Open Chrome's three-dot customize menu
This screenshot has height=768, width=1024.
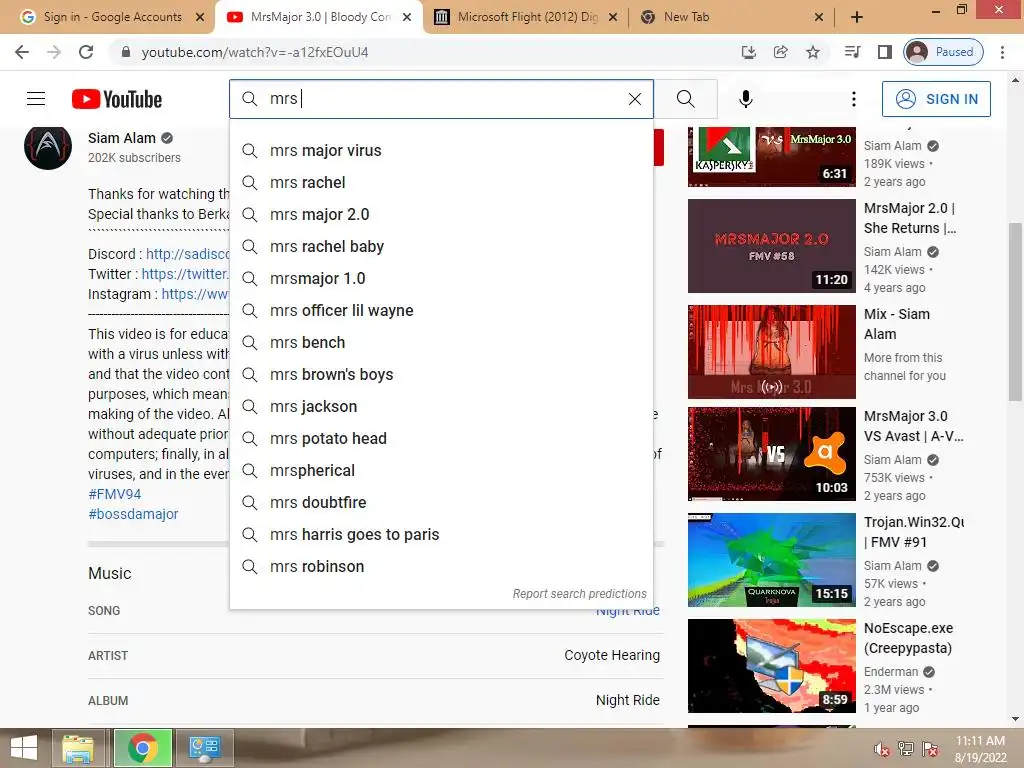[x=1002, y=52]
